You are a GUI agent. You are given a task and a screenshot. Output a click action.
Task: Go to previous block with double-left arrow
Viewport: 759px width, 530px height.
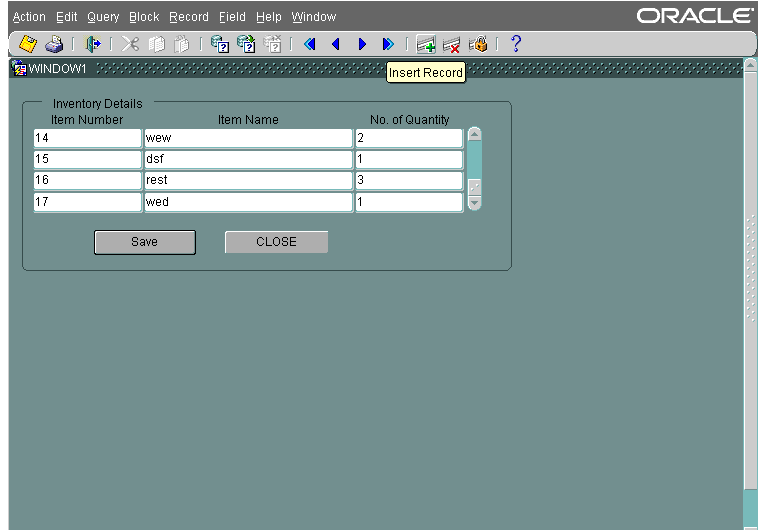click(x=310, y=44)
